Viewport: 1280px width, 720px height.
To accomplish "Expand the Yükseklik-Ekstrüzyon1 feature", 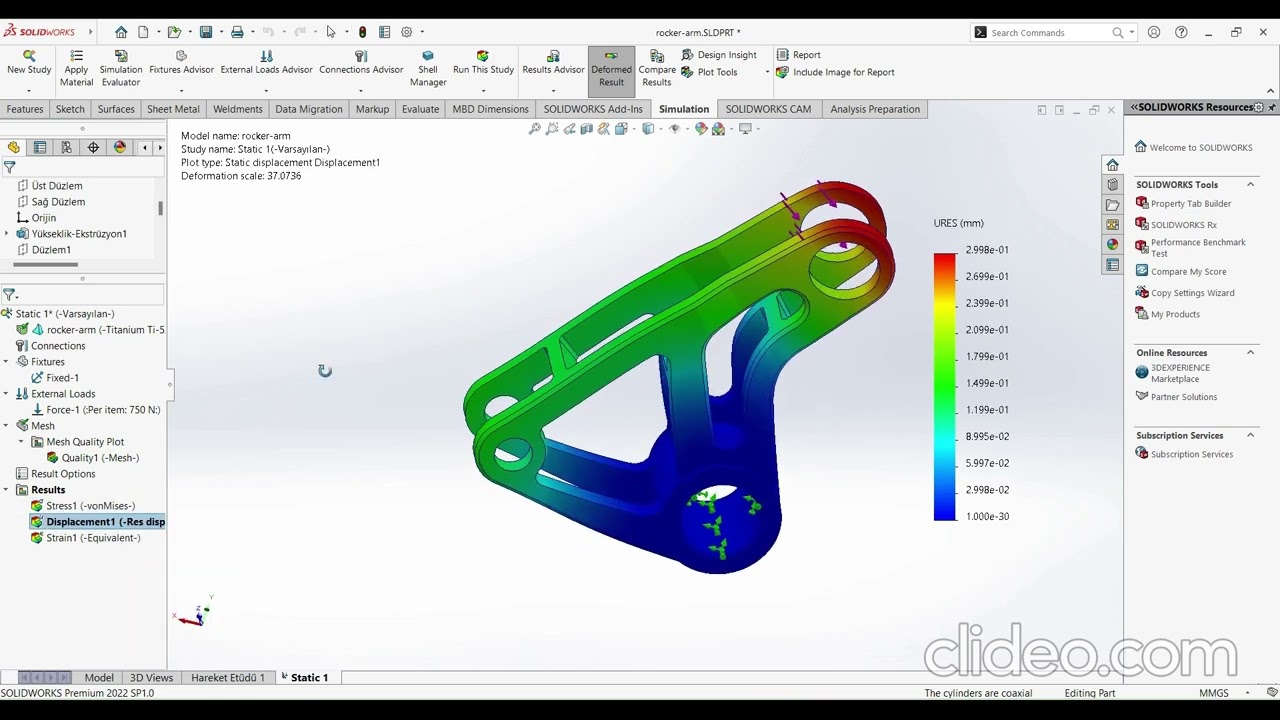I will coord(7,234).
